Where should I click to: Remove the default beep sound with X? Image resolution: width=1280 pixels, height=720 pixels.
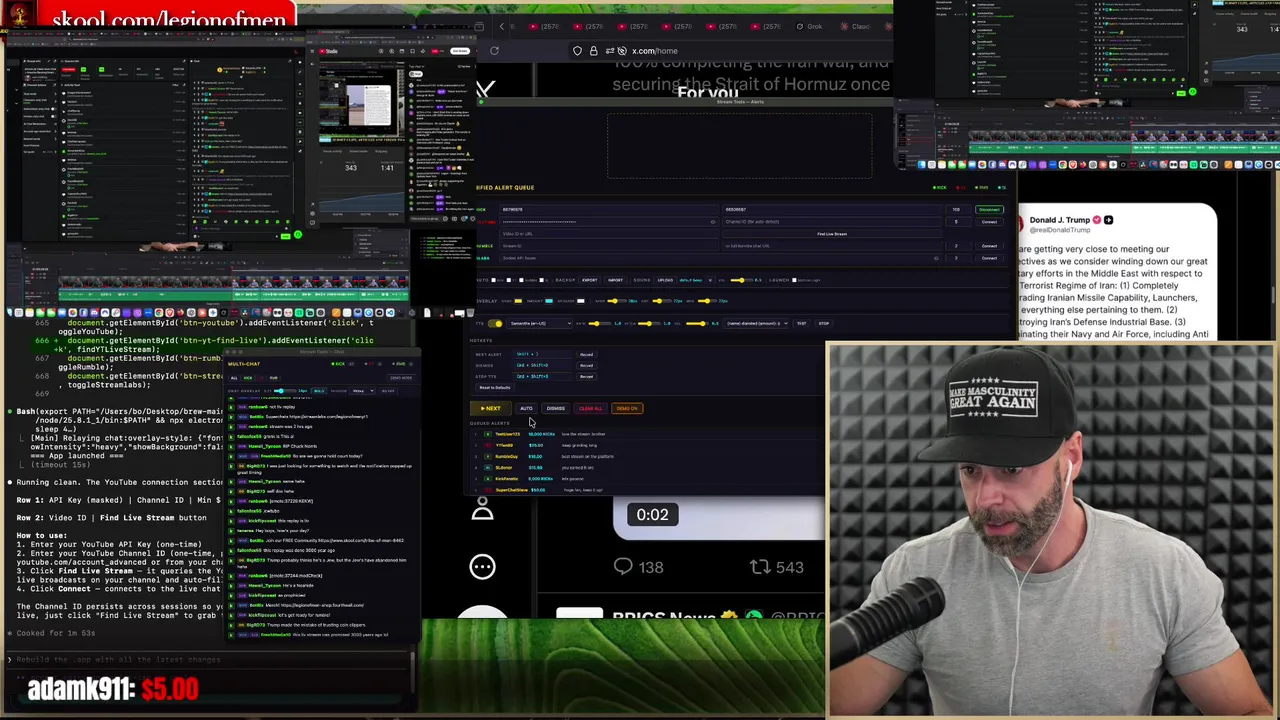coord(710,280)
